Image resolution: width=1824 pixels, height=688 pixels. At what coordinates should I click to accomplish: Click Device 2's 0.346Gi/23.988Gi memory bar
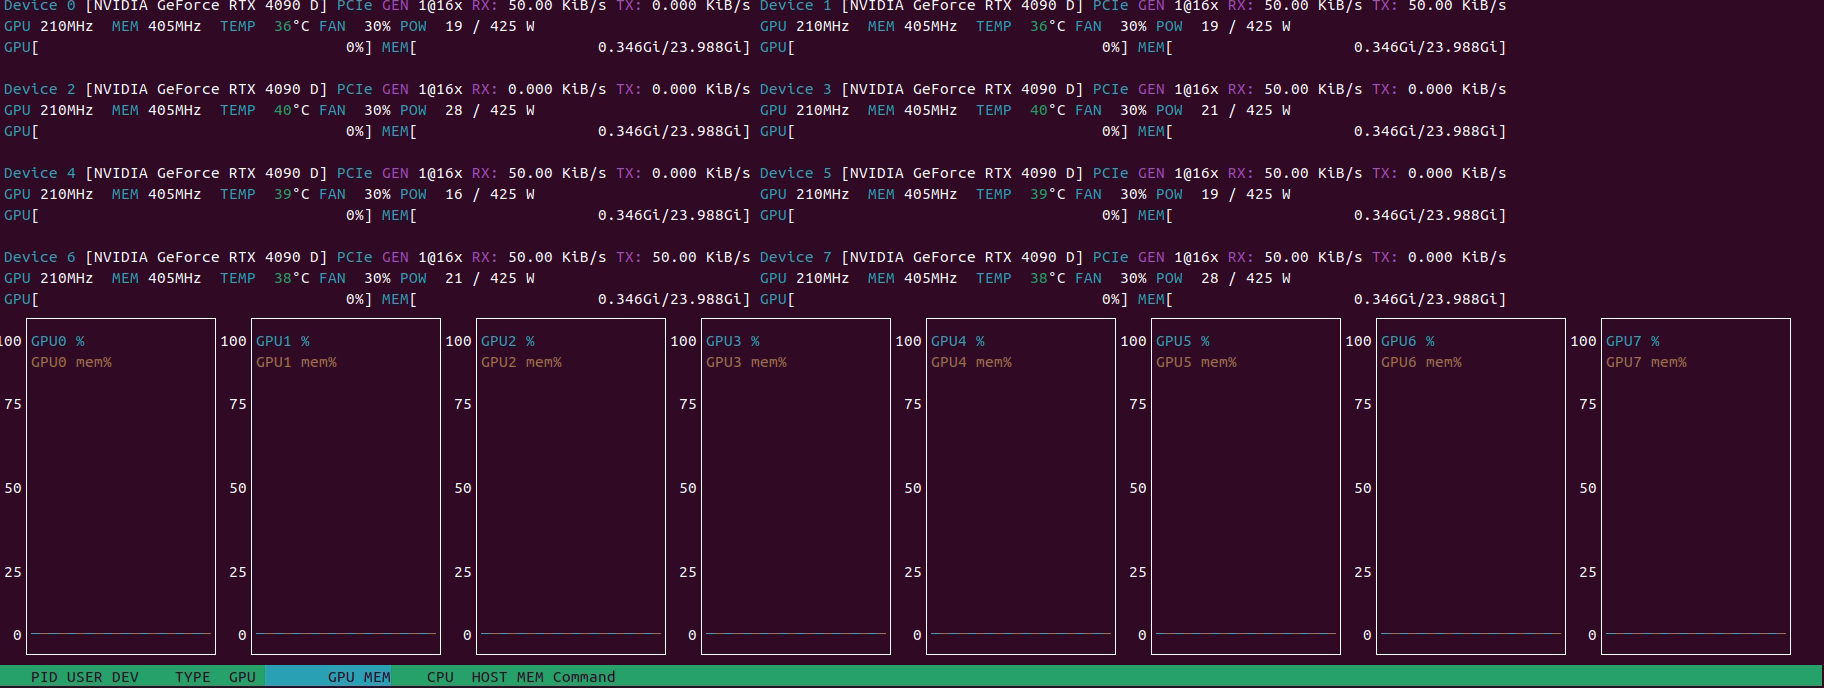[566, 131]
